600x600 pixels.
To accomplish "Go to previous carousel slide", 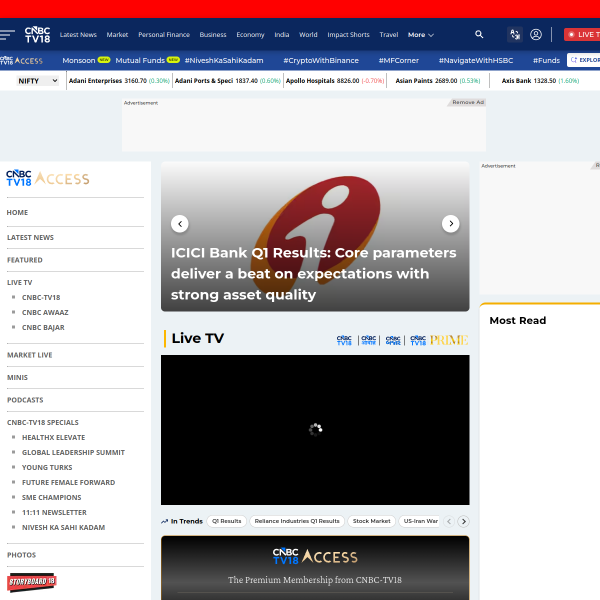I will coord(180,224).
